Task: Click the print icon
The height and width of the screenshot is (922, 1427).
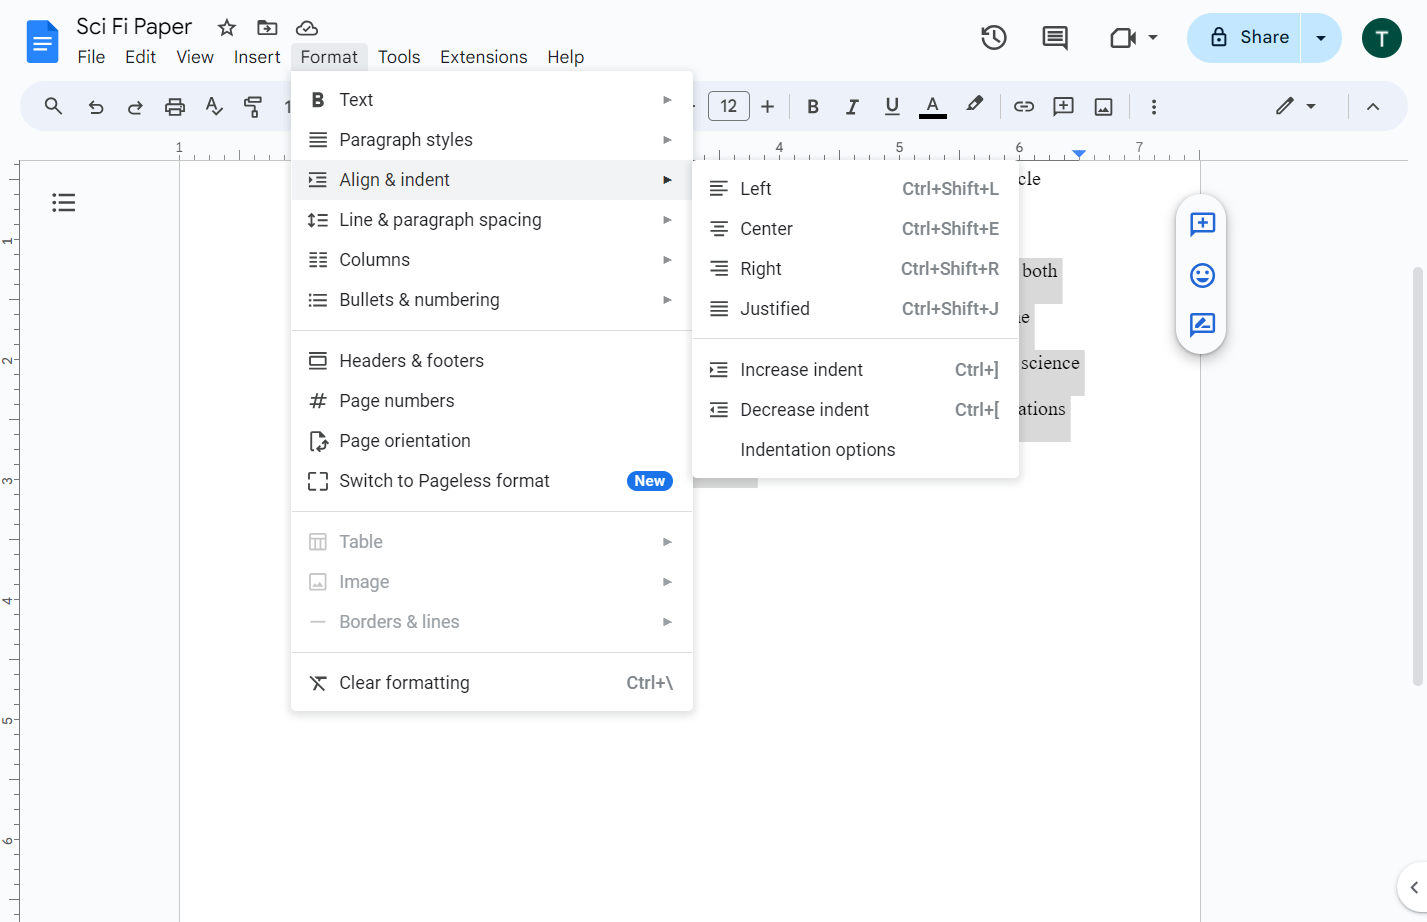Action: pyautogui.click(x=175, y=107)
